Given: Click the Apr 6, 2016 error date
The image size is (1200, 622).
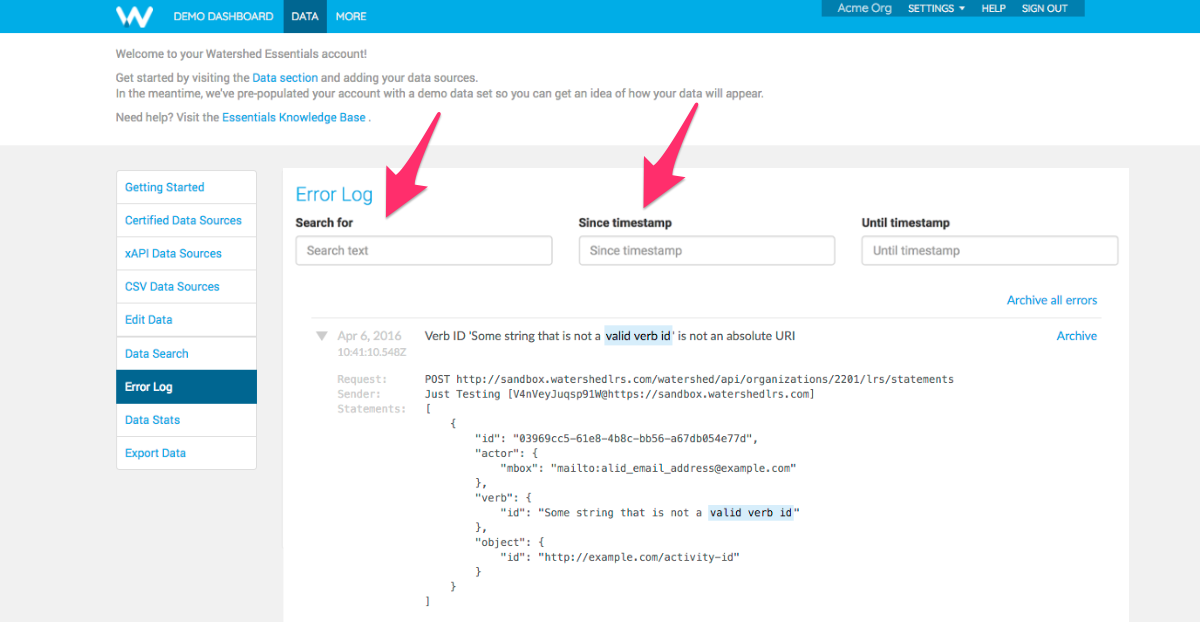Looking at the screenshot, I should tap(370, 336).
